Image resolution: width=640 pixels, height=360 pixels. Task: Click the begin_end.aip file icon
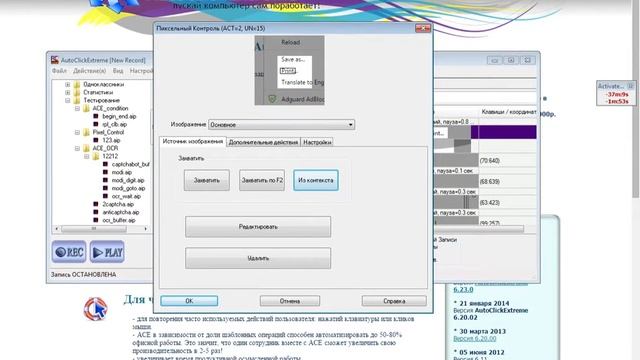coord(96,116)
